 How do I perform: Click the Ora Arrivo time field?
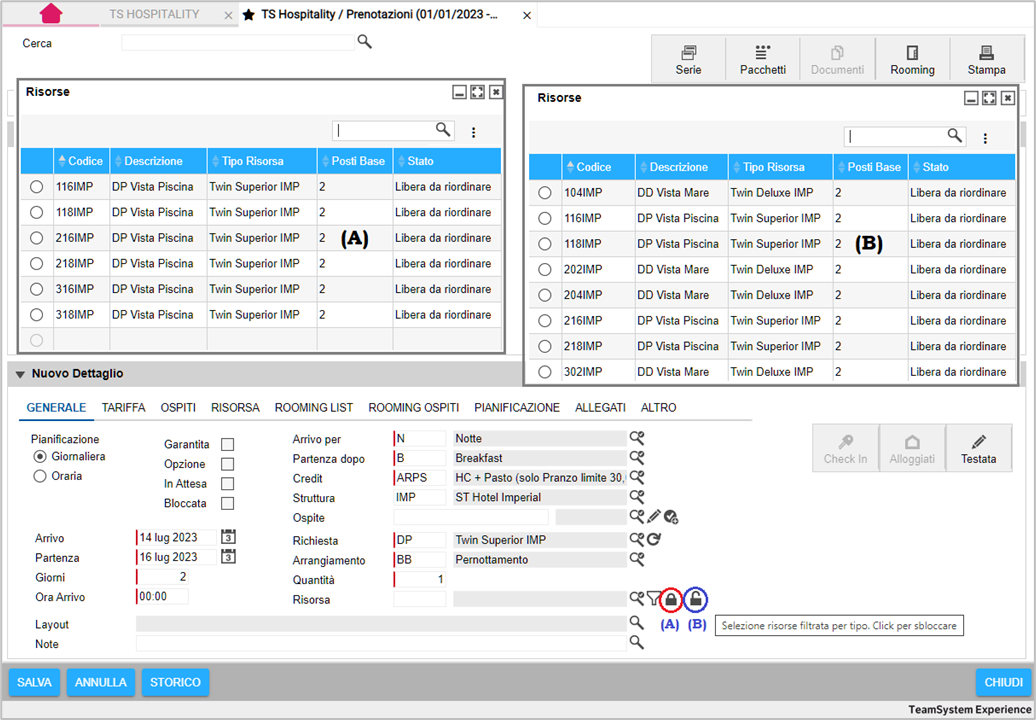(x=162, y=596)
